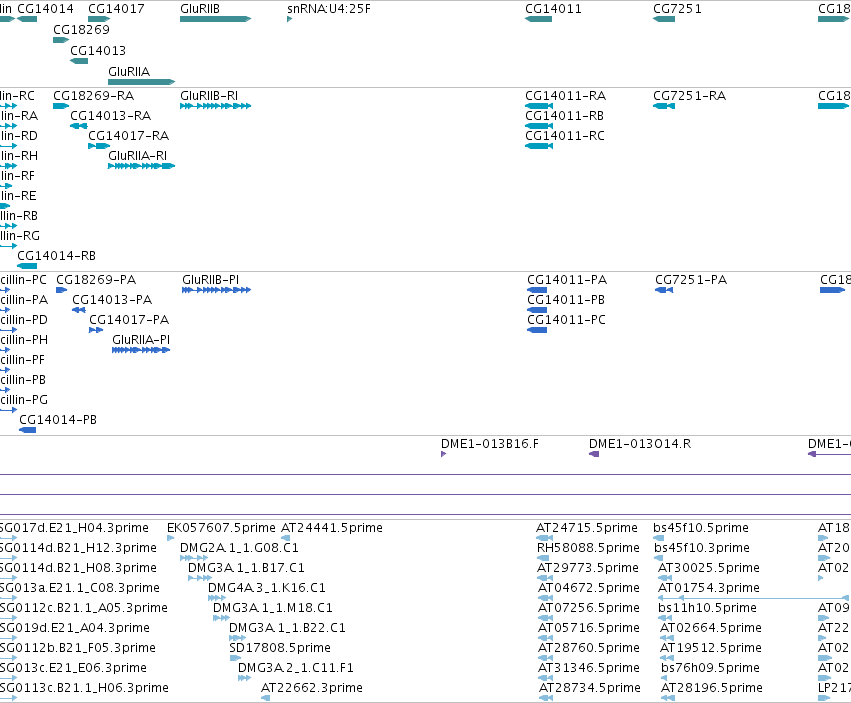Click the CG14014-RB transcript glyph
Image resolution: width=851 pixels, height=703 pixels.
coord(27,266)
